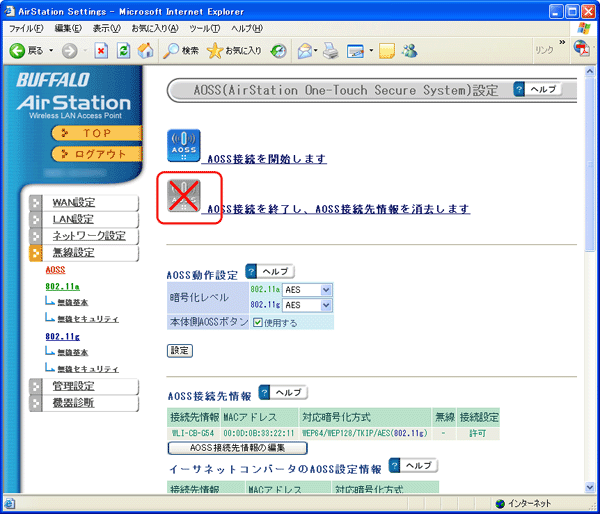The image size is (600, 514).
Task: Go to Home page icon
Action: [145, 51]
